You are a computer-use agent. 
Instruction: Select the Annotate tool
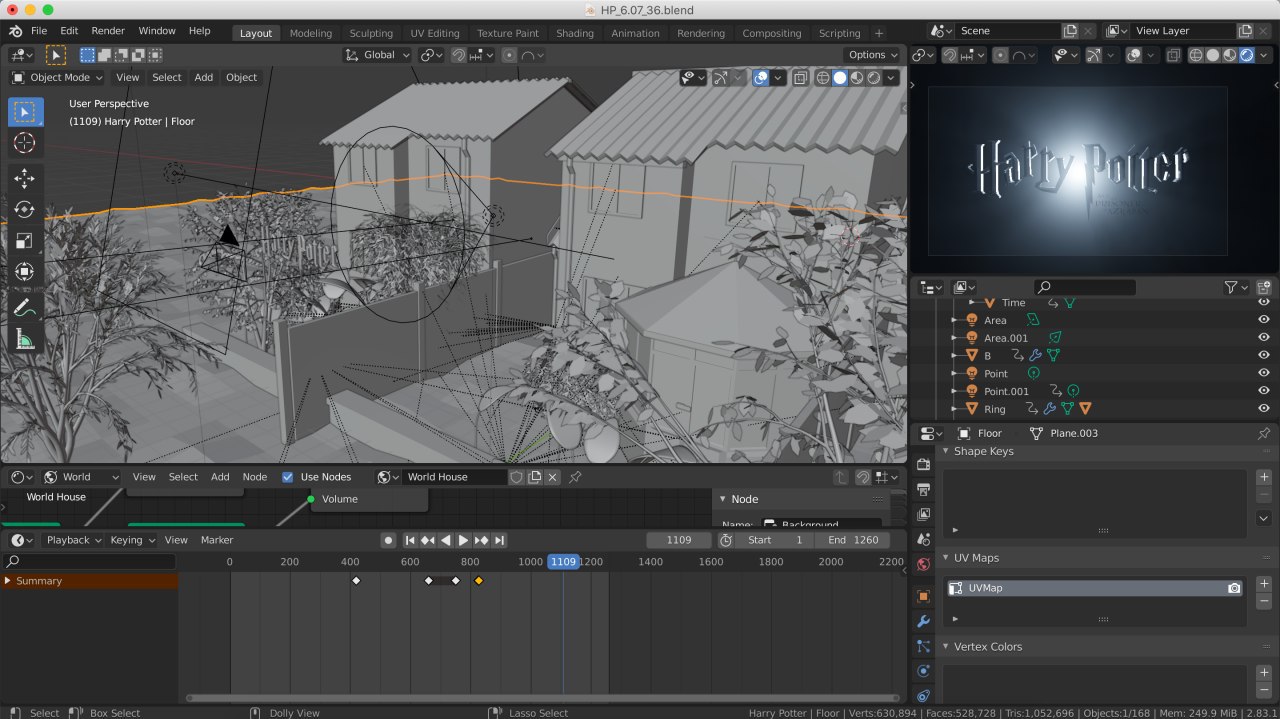click(25, 308)
